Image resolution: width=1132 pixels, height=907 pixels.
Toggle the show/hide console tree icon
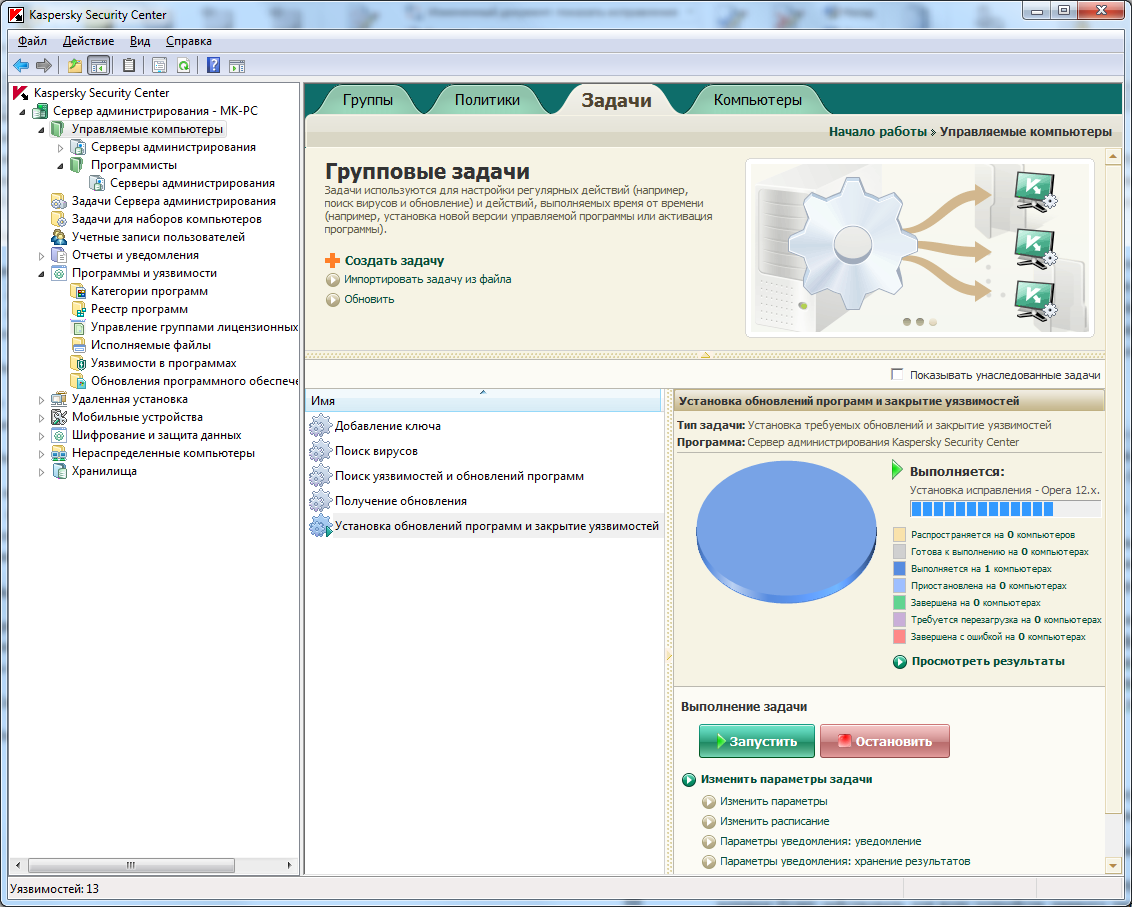(x=98, y=66)
